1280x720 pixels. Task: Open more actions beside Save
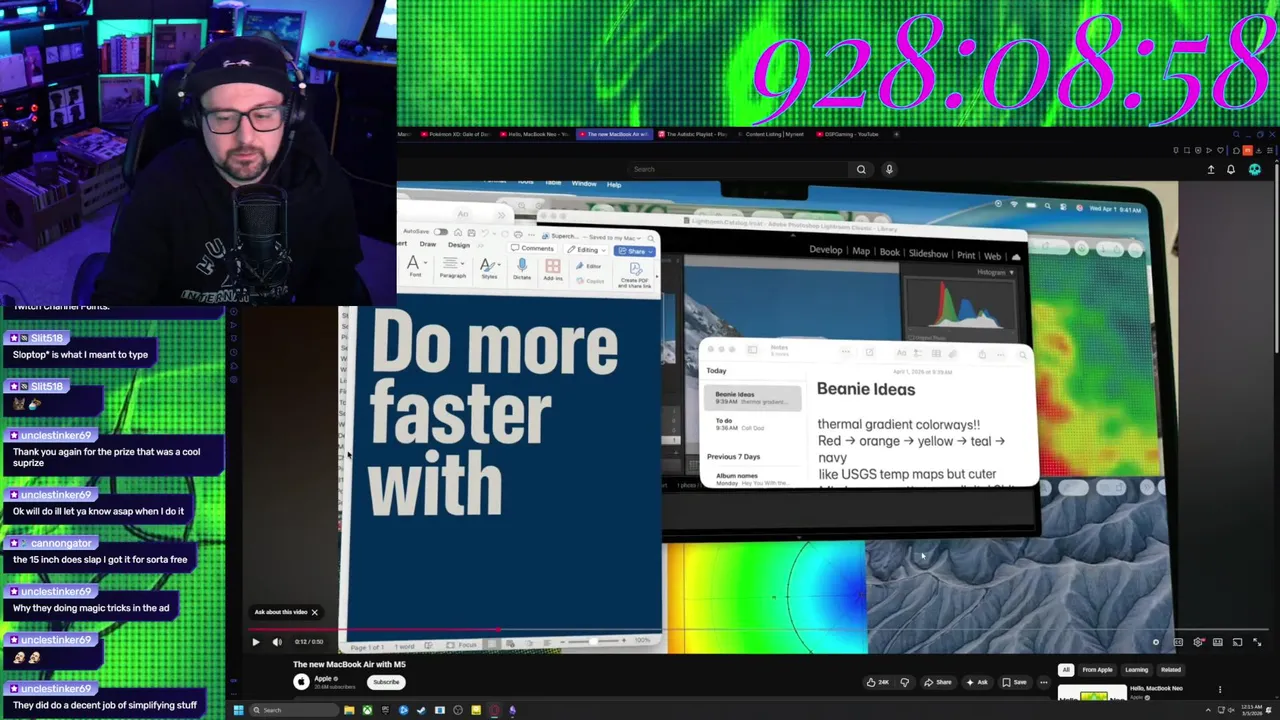(x=1044, y=682)
